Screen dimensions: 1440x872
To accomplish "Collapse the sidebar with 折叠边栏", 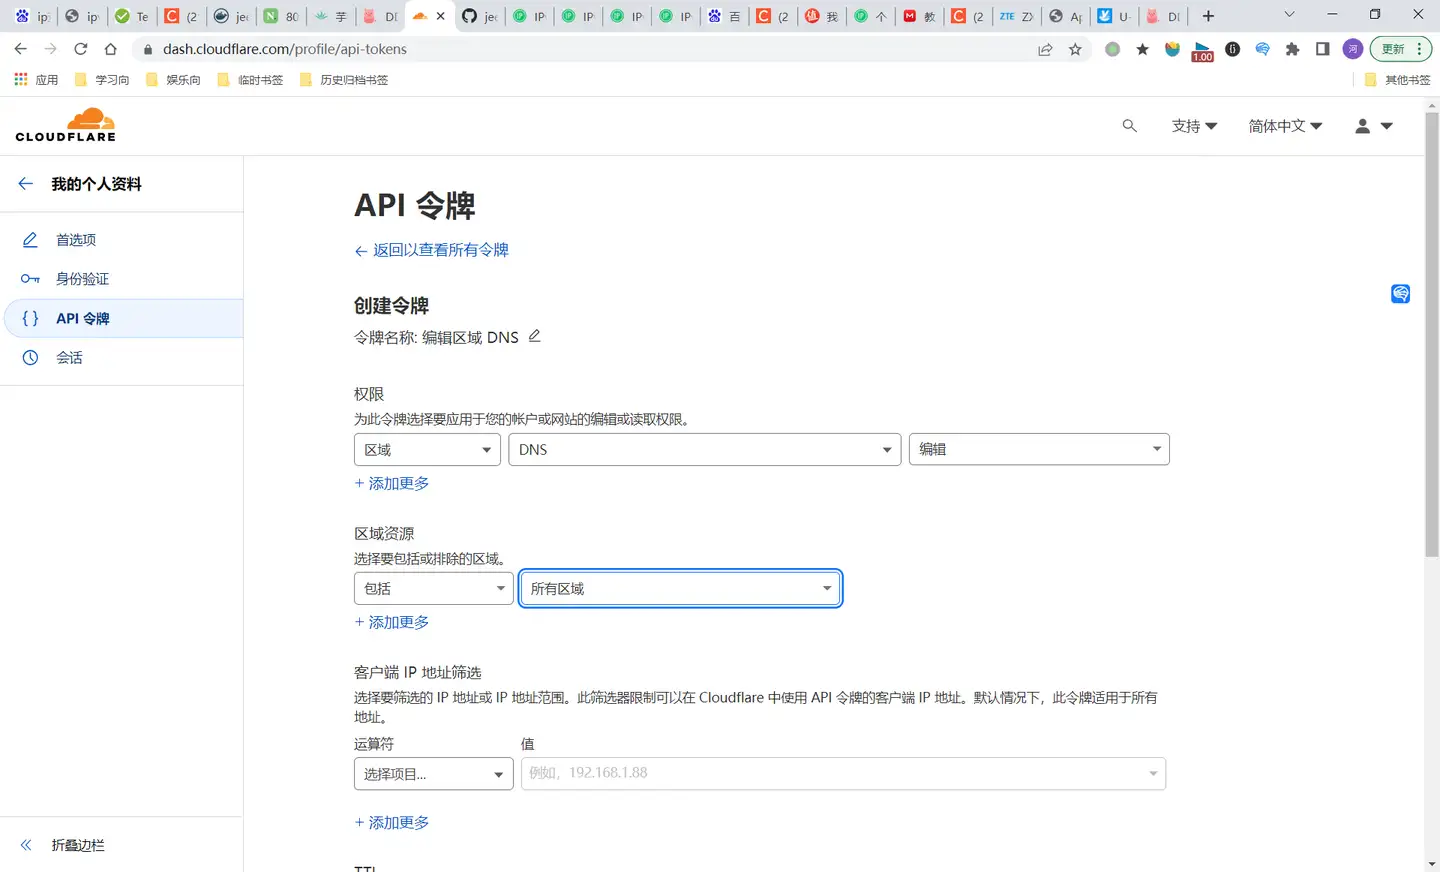I will click(62, 845).
